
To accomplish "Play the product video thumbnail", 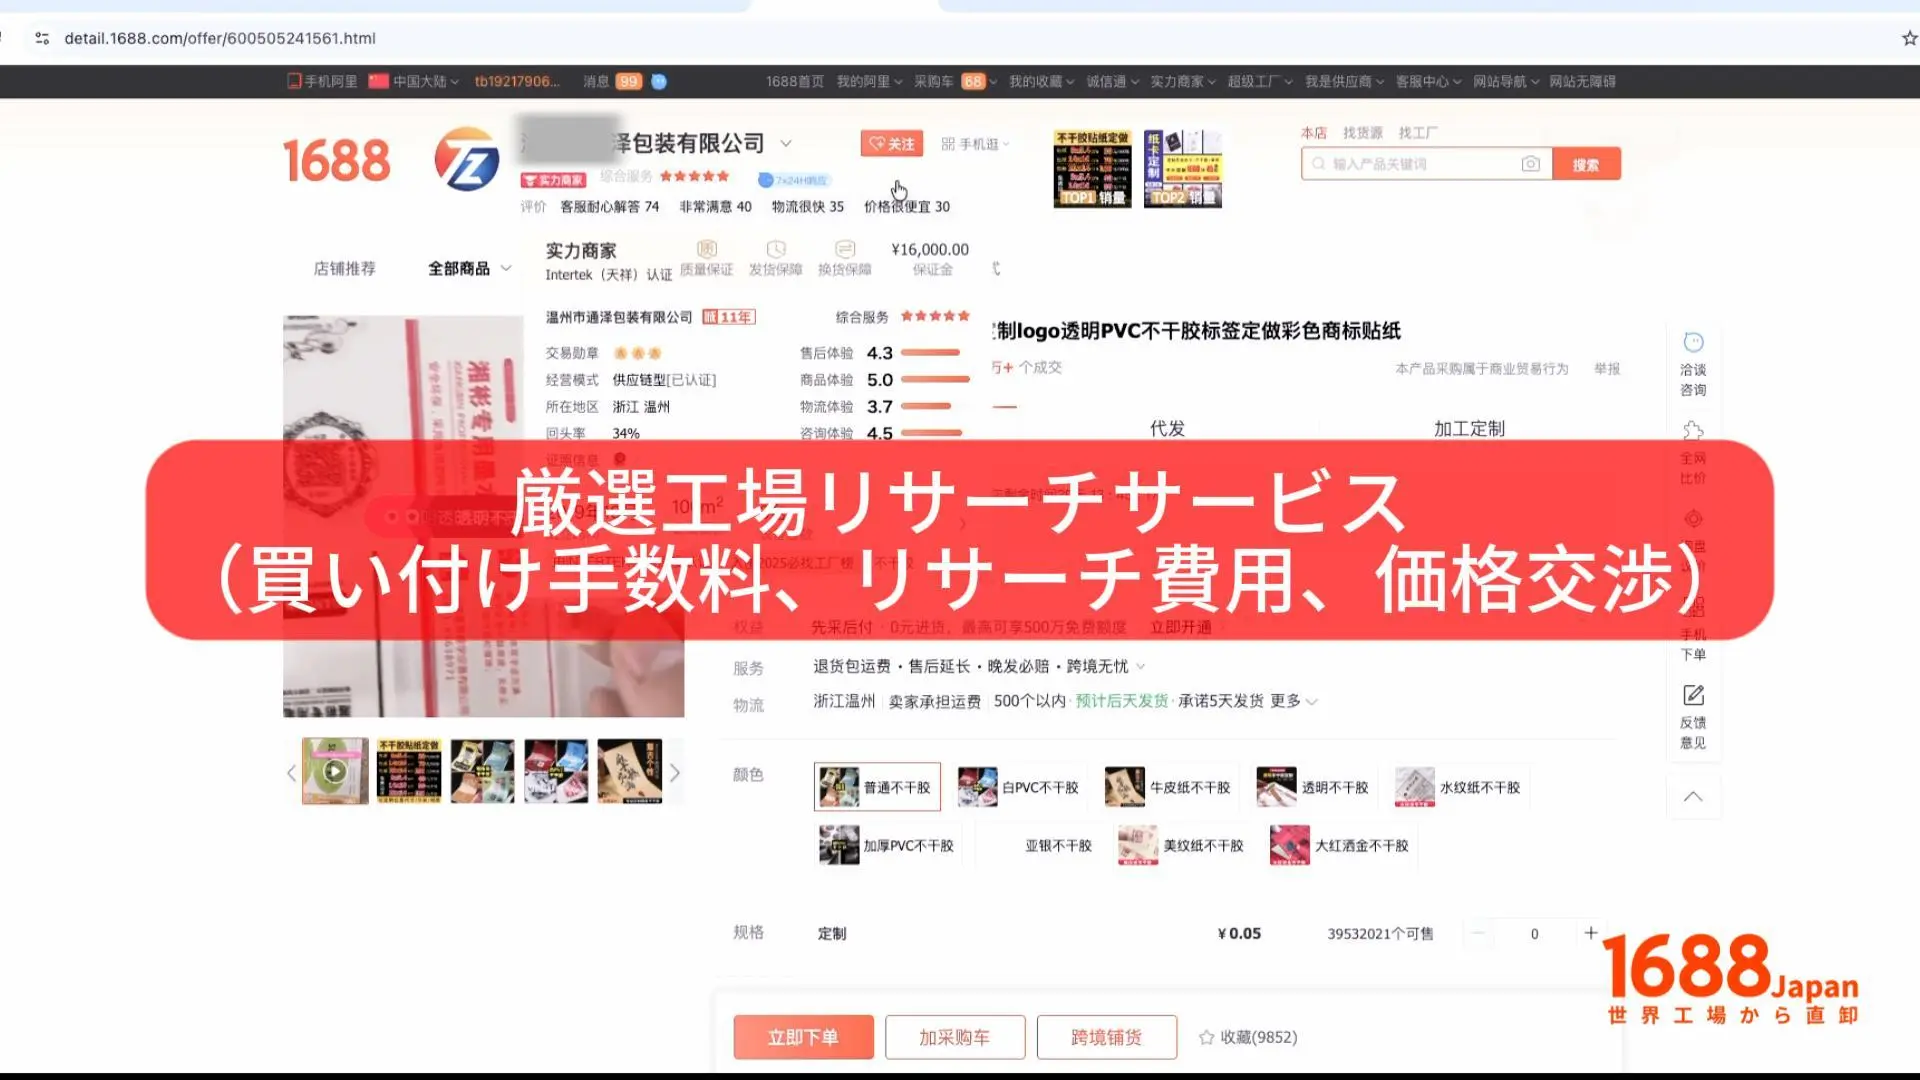I will pyautogui.click(x=334, y=770).
